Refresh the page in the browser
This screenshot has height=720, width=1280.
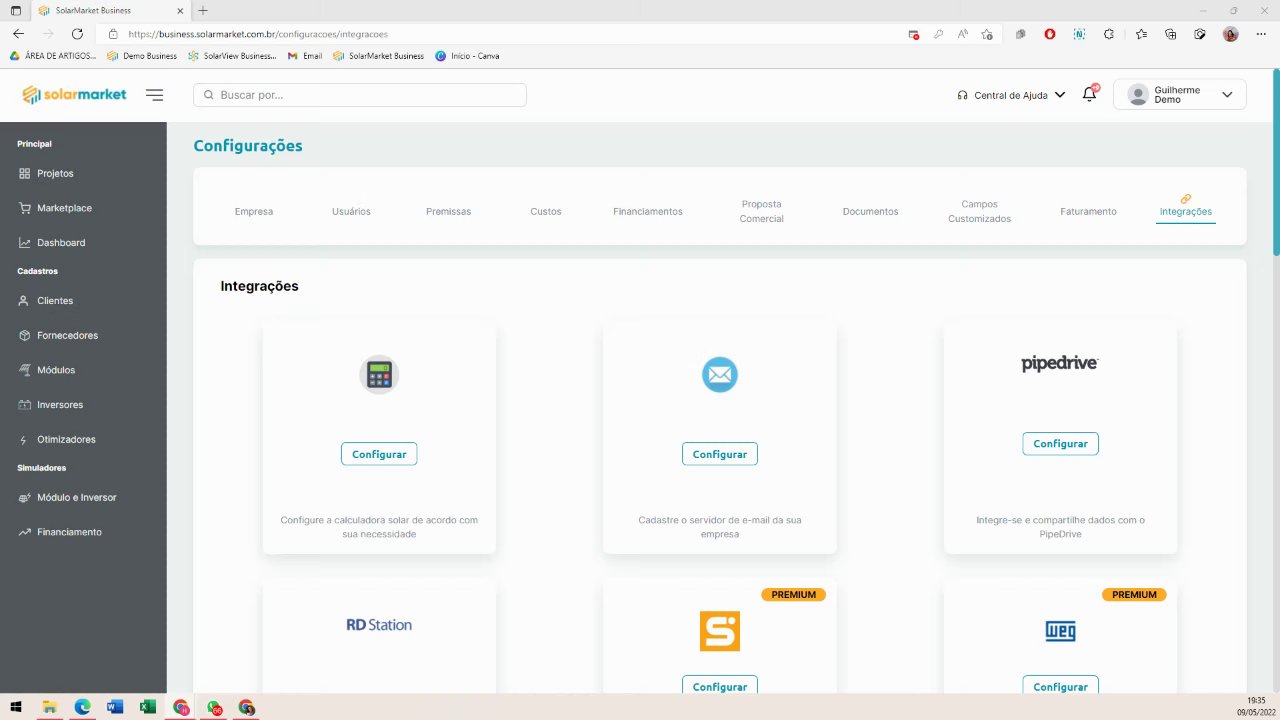pos(77,34)
